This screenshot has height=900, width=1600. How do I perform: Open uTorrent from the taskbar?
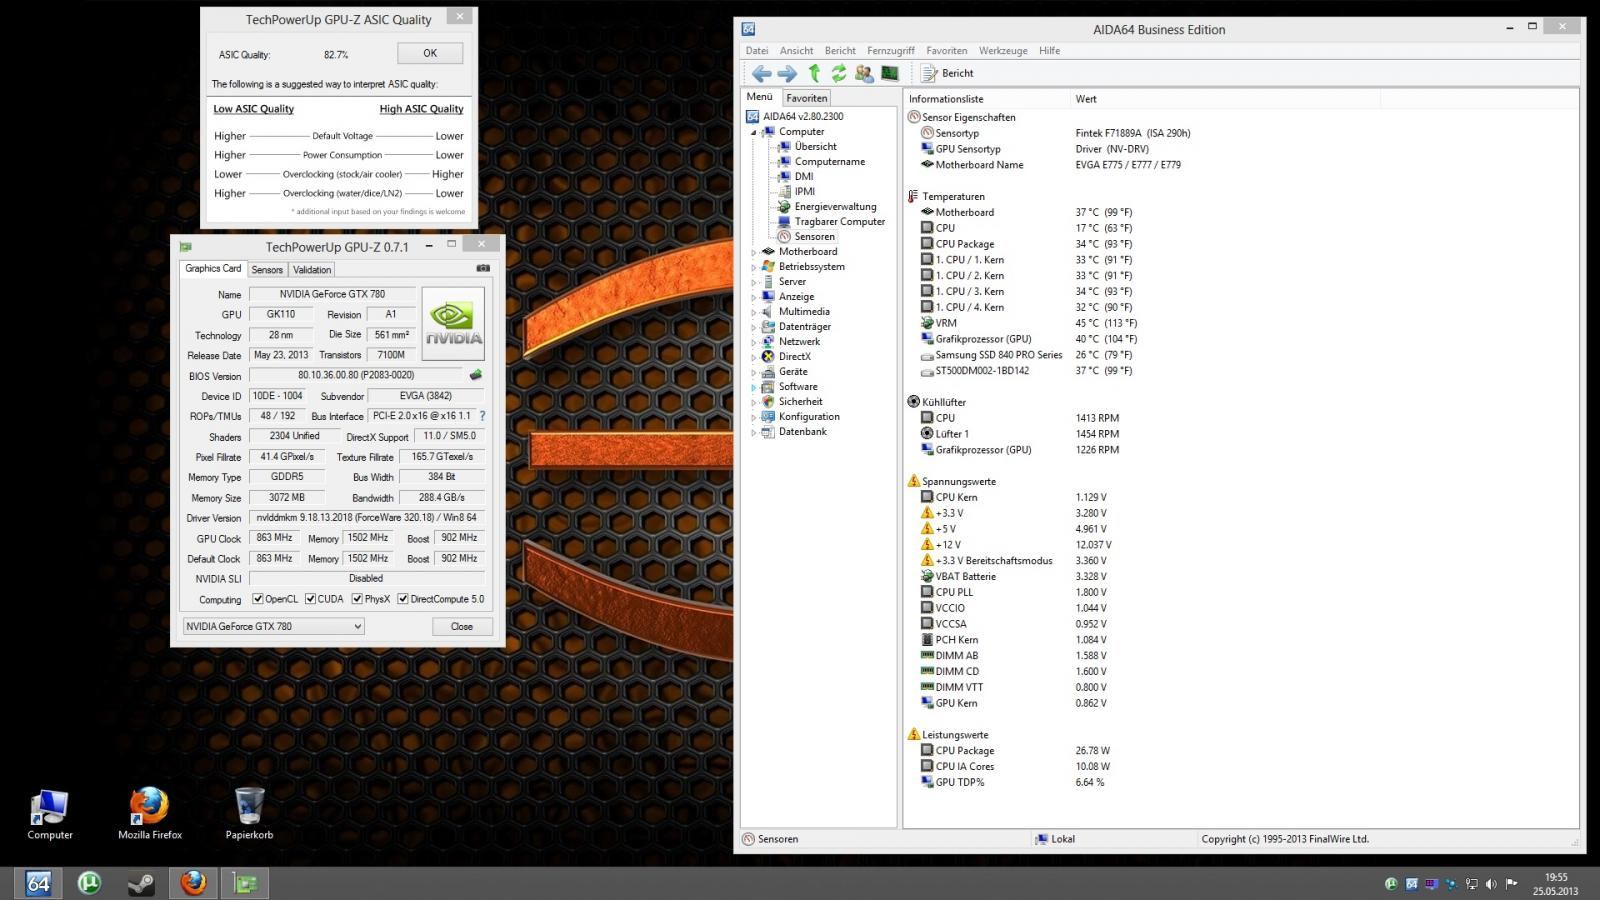(x=90, y=883)
